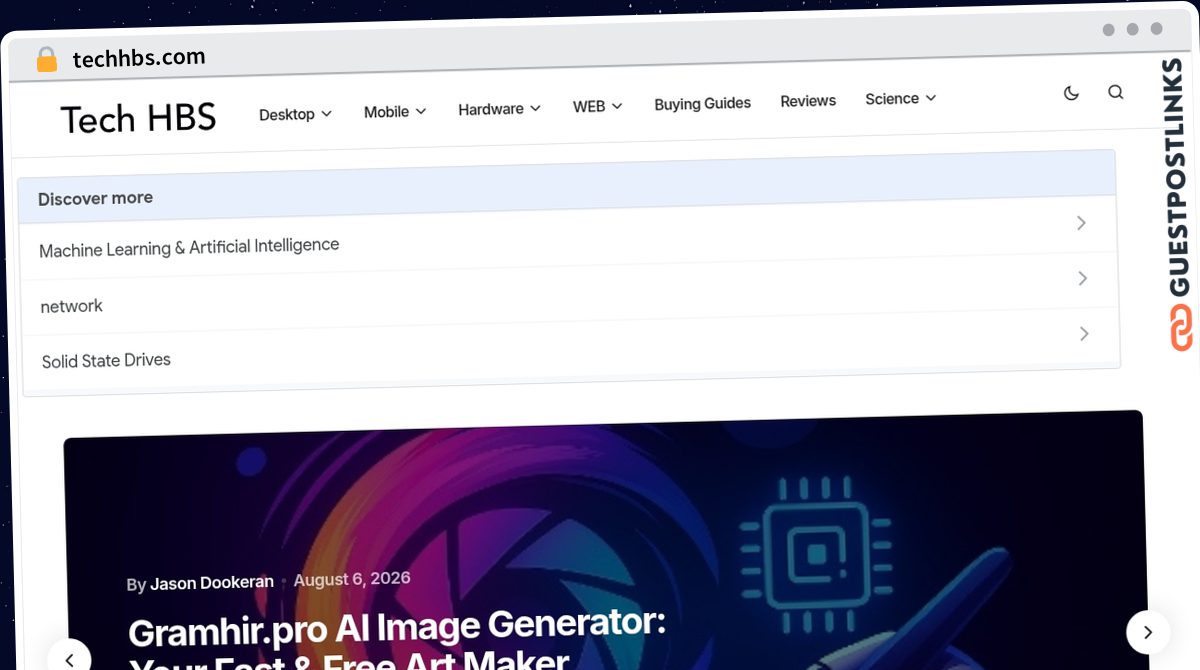The image size is (1200, 670).
Task: Open the Reviews menu item
Action: (808, 101)
